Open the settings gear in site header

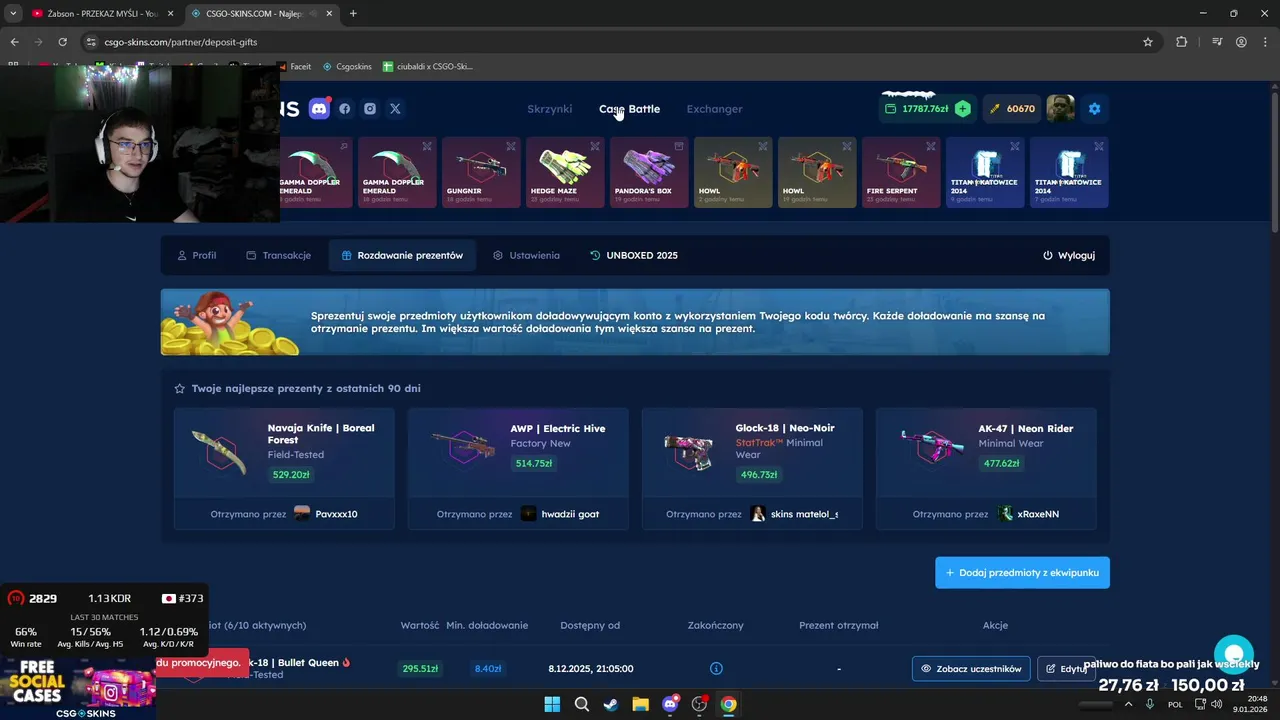pyautogui.click(x=1094, y=109)
